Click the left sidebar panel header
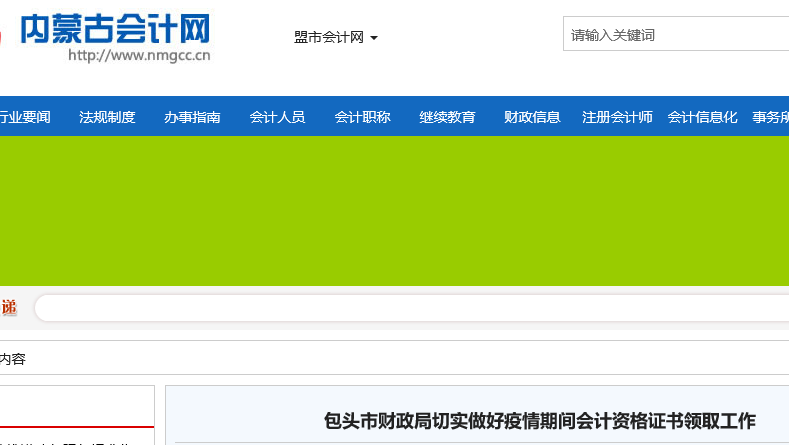Image resolution: width=789 pixels, height=445 pixels. [x=76, y=406]
